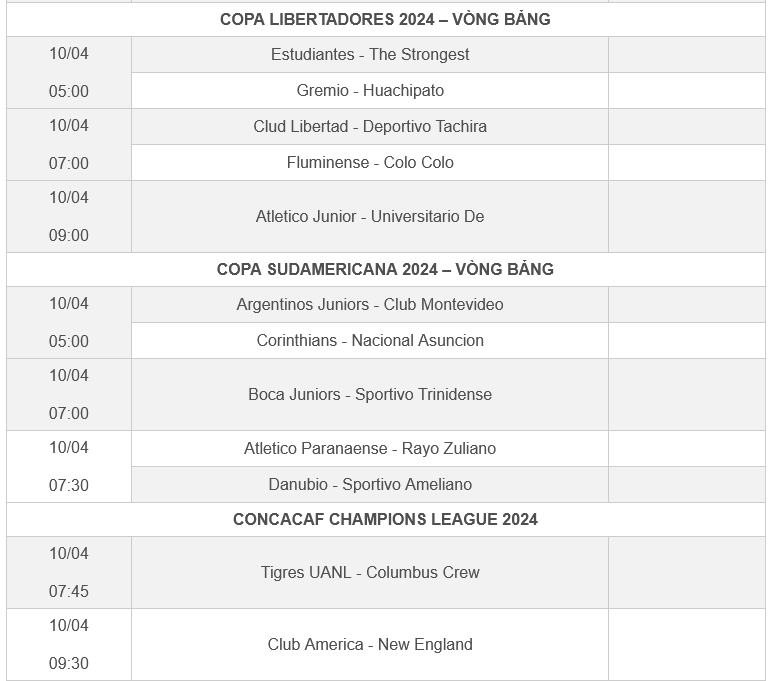
Task: Click Atletico Junior - Universitario De fixture
Action: tap(370, 217)
